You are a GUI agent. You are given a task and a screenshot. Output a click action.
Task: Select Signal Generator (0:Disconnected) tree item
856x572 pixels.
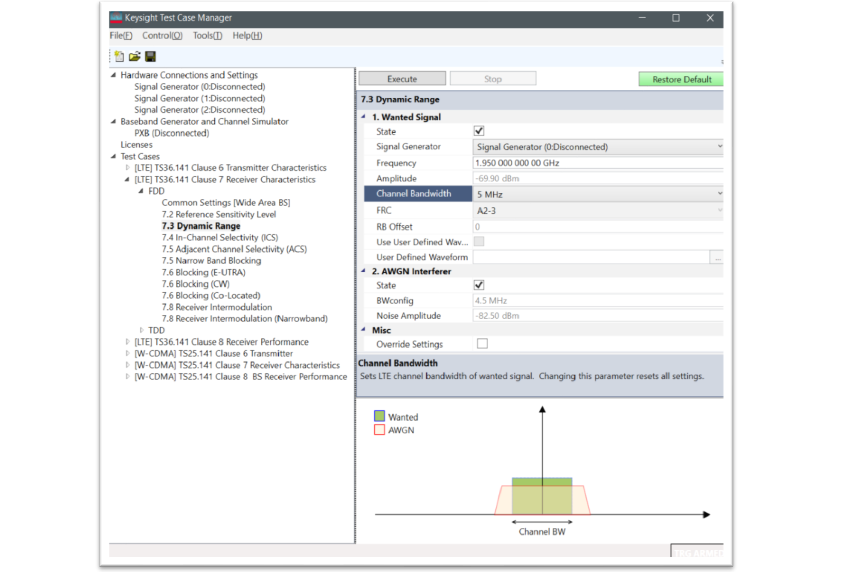(200, 86)
